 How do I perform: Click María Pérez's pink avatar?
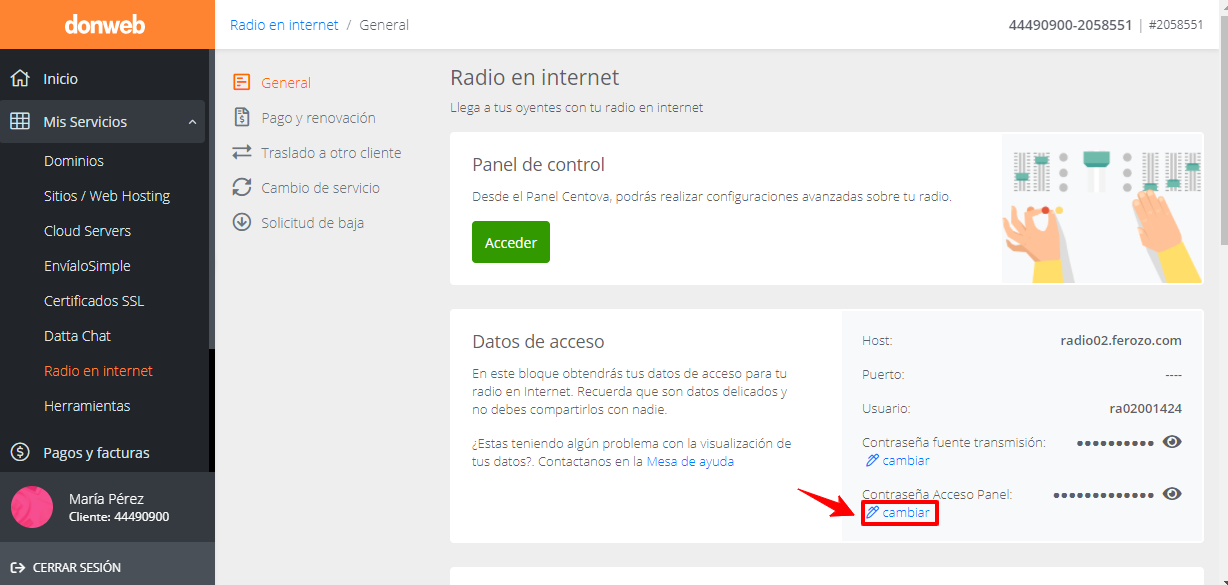32,507
